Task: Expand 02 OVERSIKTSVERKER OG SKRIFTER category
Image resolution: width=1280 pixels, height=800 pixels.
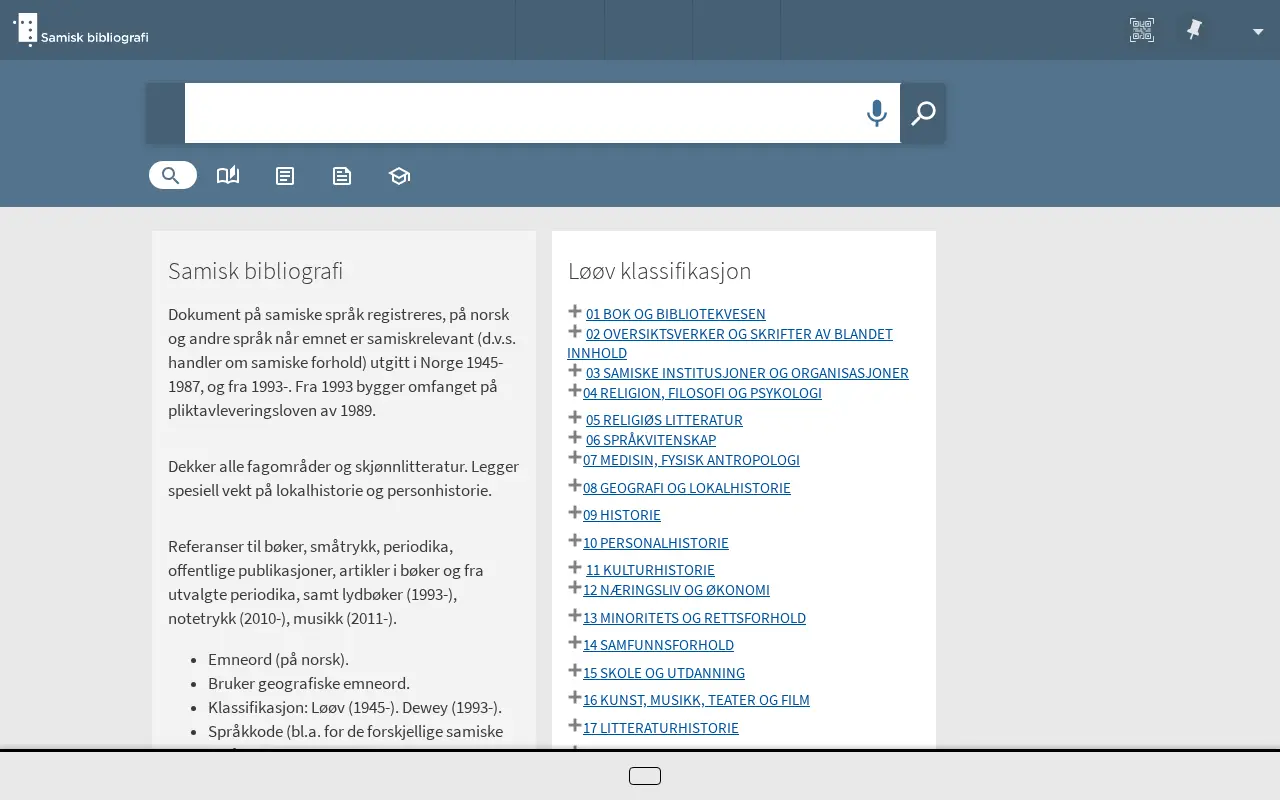Action: coord(575,331)
